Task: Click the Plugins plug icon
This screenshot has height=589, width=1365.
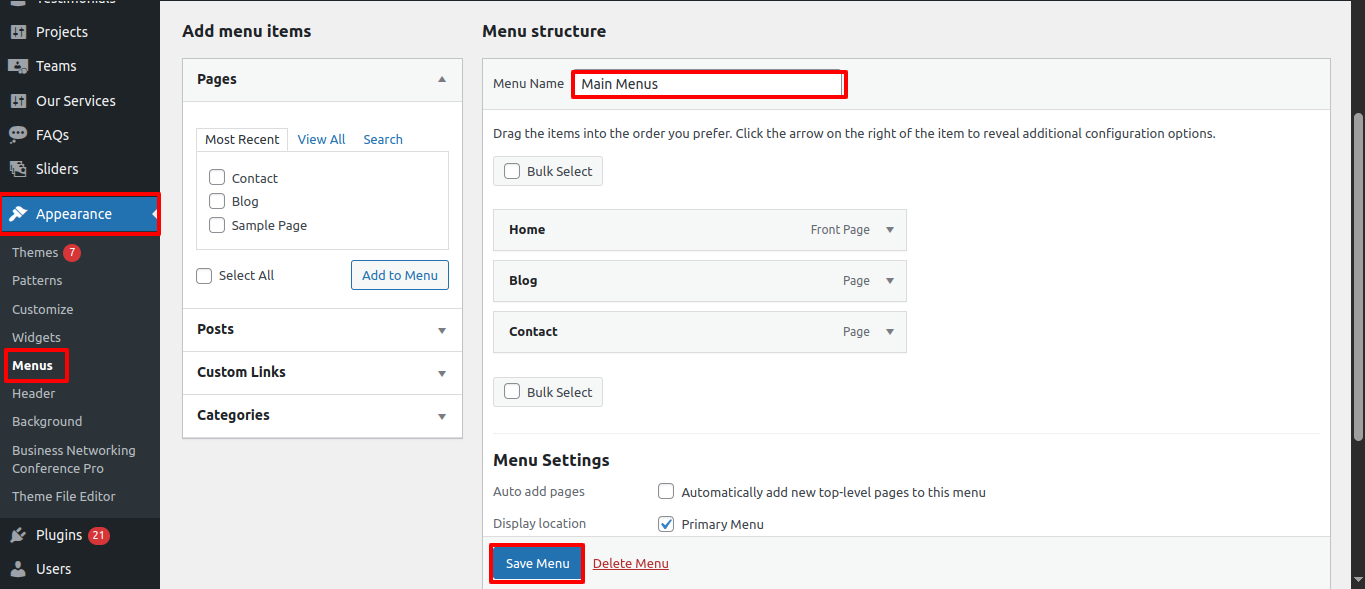Action: pyautogui.click(x=18, y=535)
